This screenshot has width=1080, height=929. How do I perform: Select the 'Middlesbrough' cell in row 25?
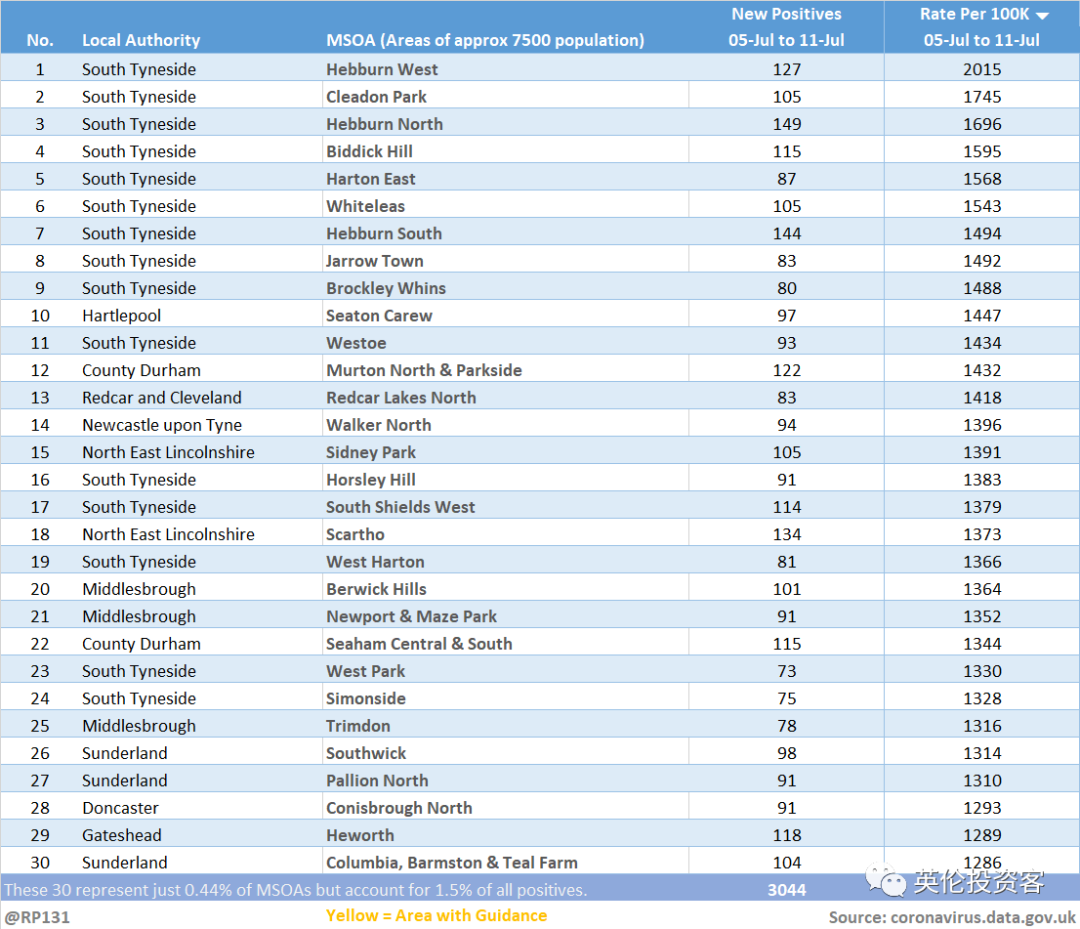point(138,726)
